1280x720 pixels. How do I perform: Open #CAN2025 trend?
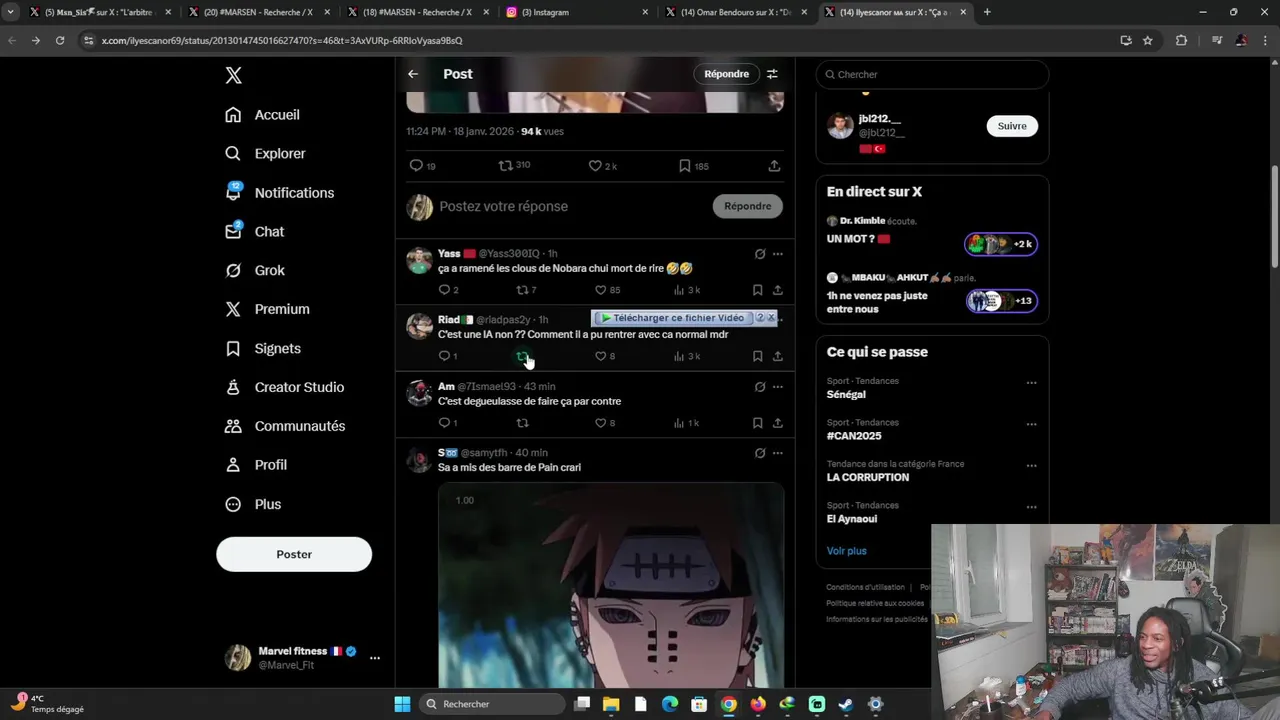pyautogui.click(x=854, y=436)
